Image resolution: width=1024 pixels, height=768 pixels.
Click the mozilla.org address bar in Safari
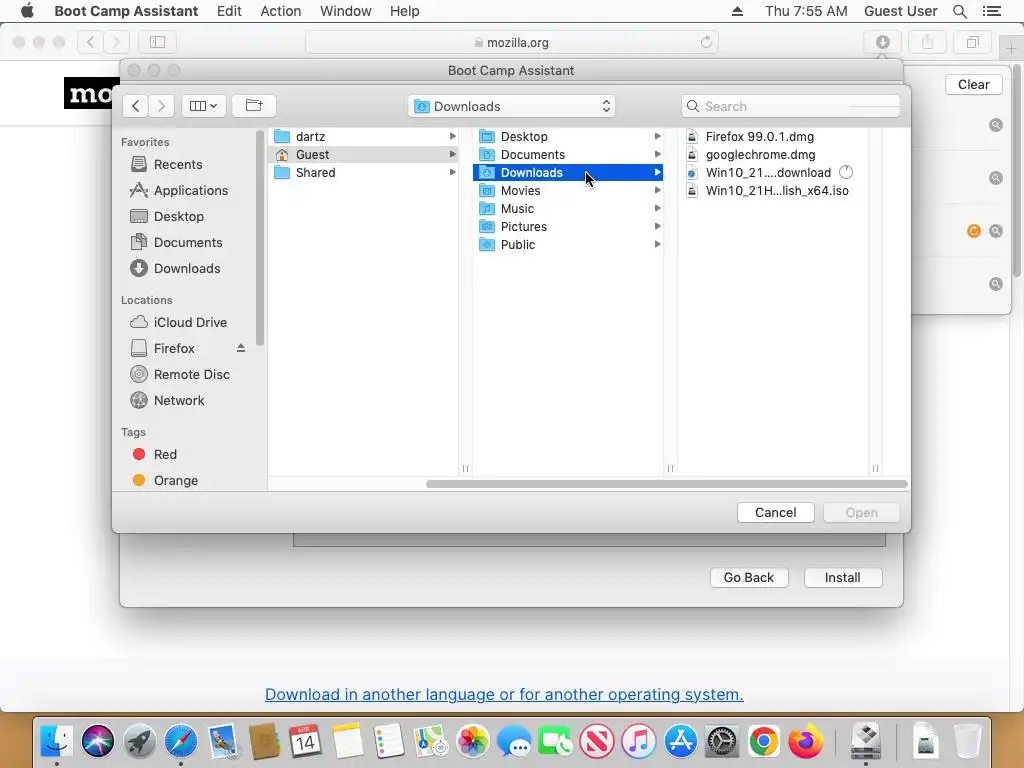coord(512,42)
